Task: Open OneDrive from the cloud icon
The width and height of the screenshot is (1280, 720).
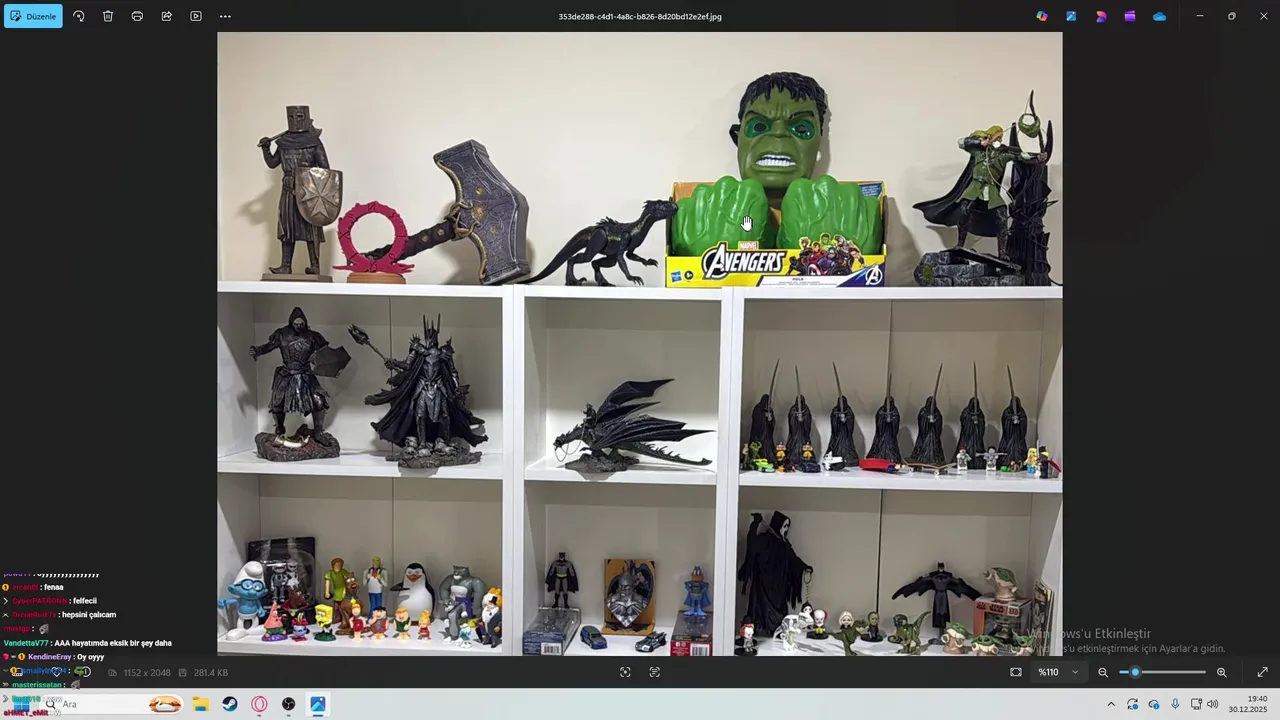Action: click(1159, 16)
